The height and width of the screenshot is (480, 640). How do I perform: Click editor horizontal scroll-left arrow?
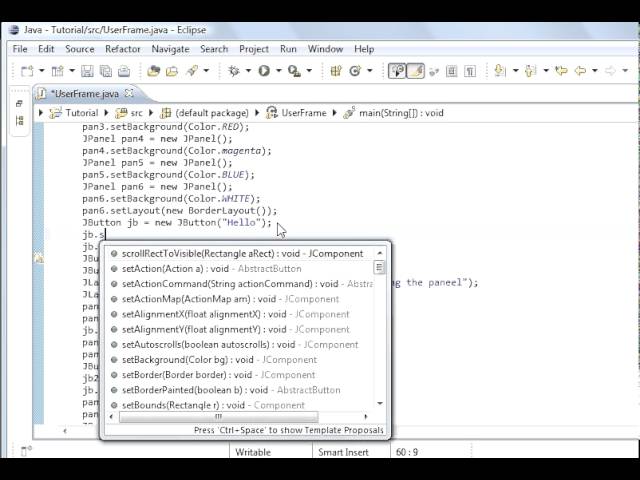coord(65,430)
